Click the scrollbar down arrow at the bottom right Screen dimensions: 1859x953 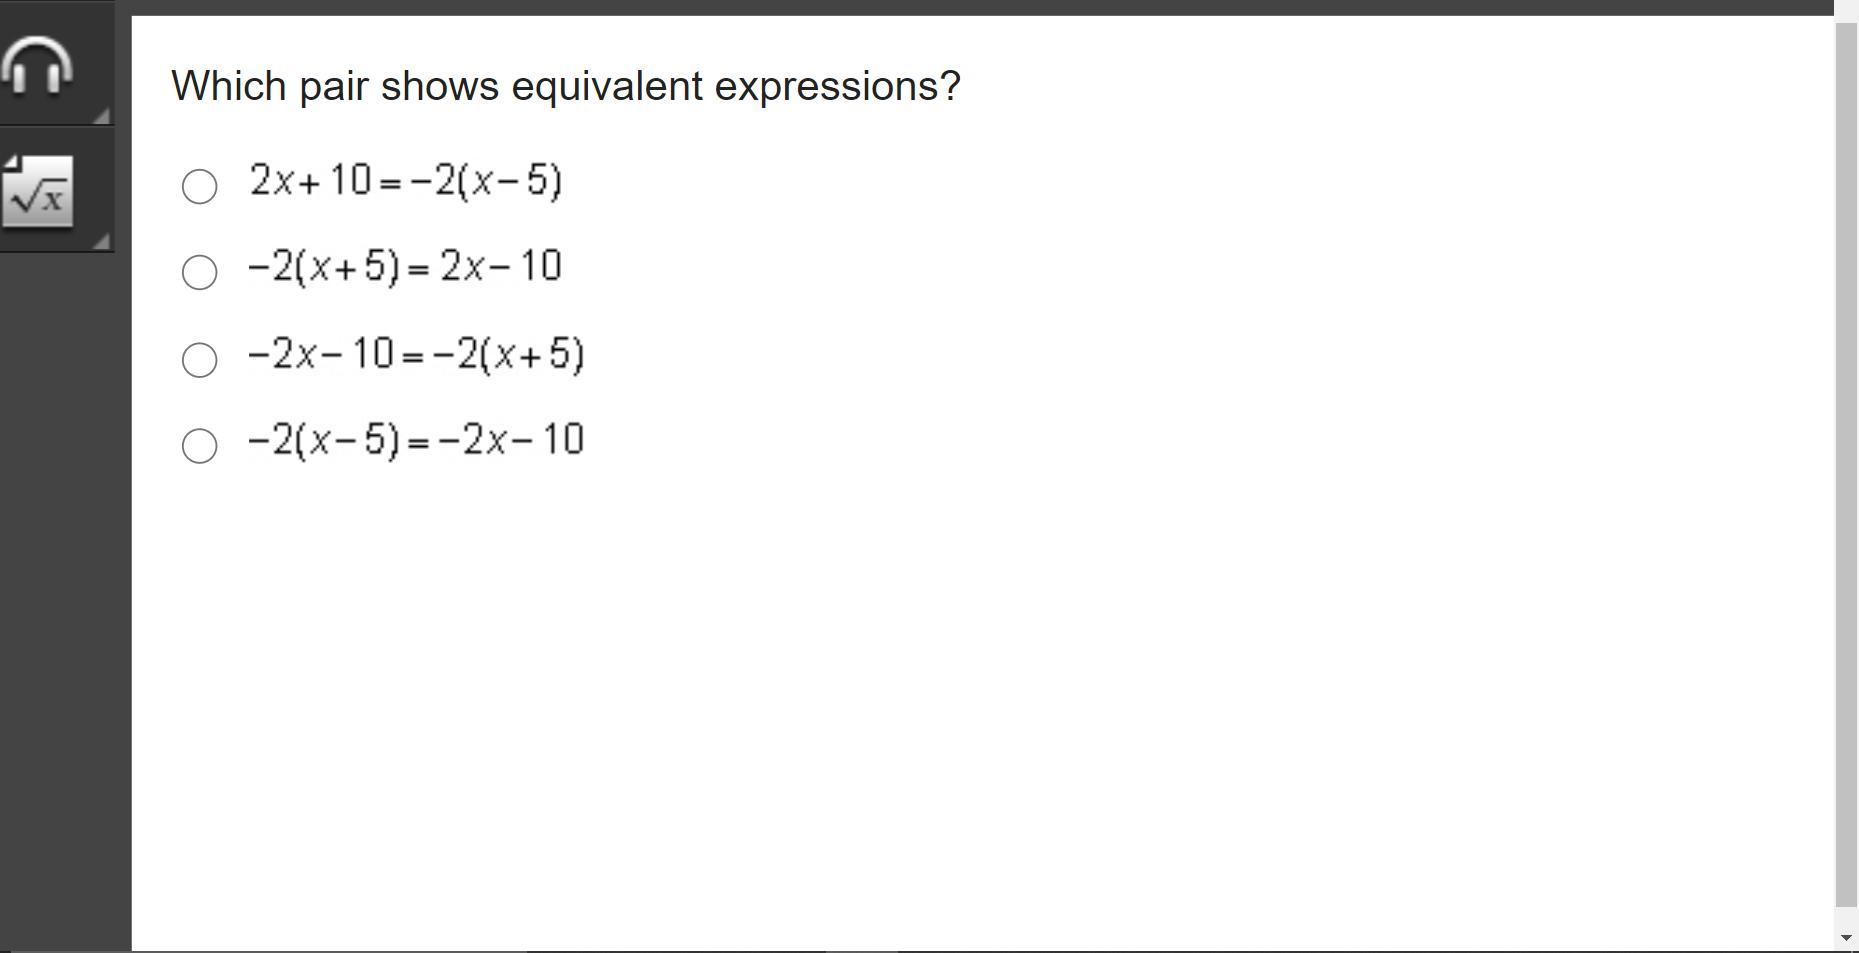[x=1847, y=939]
